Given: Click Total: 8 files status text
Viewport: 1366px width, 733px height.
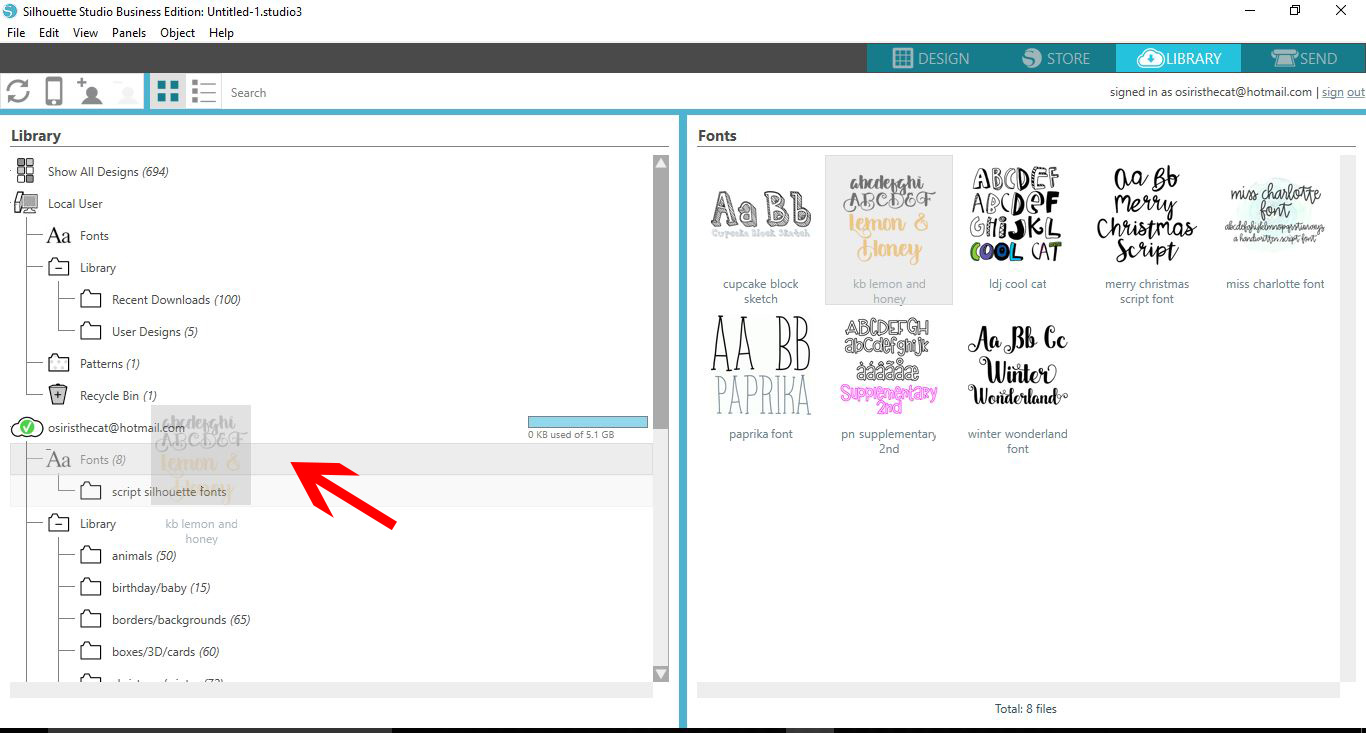Looking at the screenshot, I should (1025, 709).
